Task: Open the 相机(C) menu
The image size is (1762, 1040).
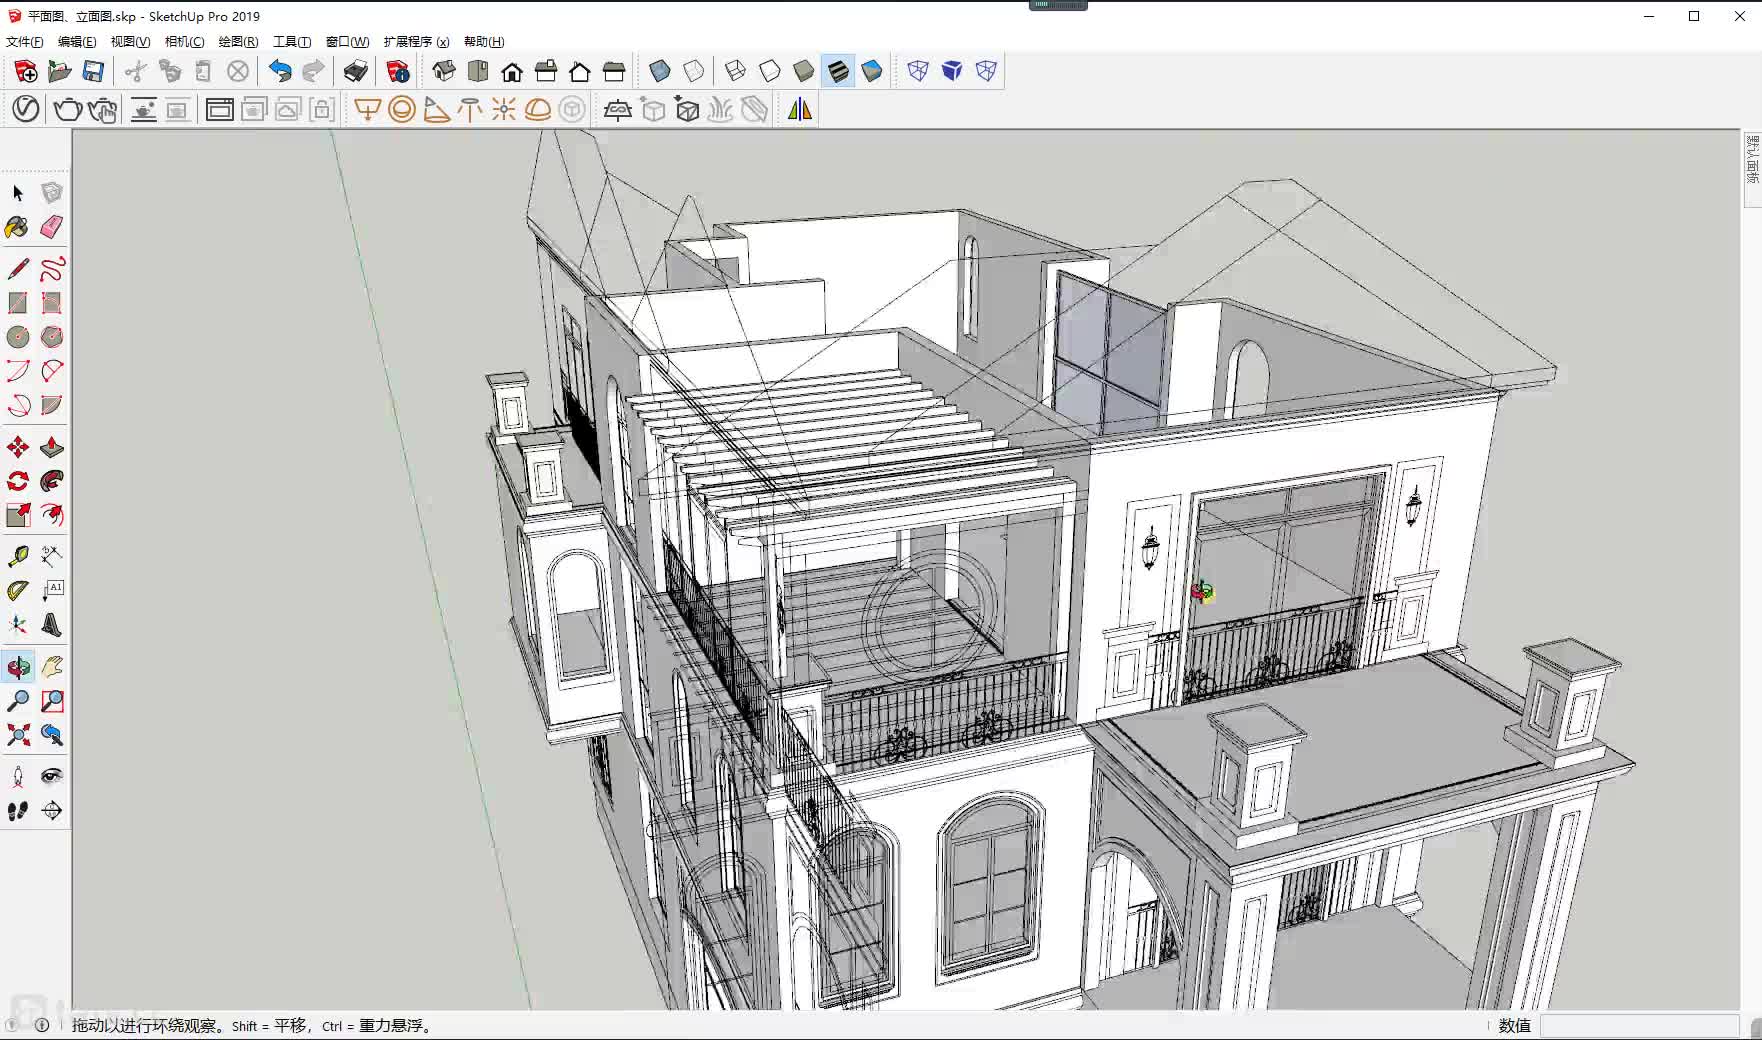Action: click(x=184, y=42)
